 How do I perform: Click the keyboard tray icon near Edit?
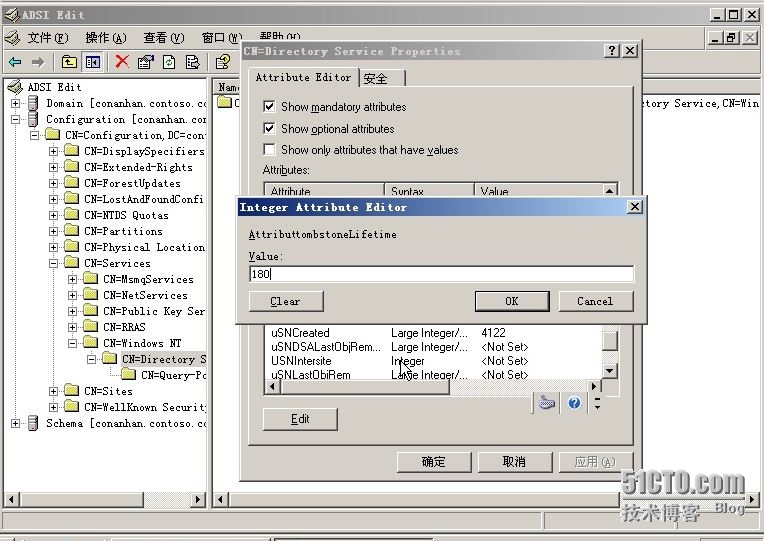tap(547, 403)
